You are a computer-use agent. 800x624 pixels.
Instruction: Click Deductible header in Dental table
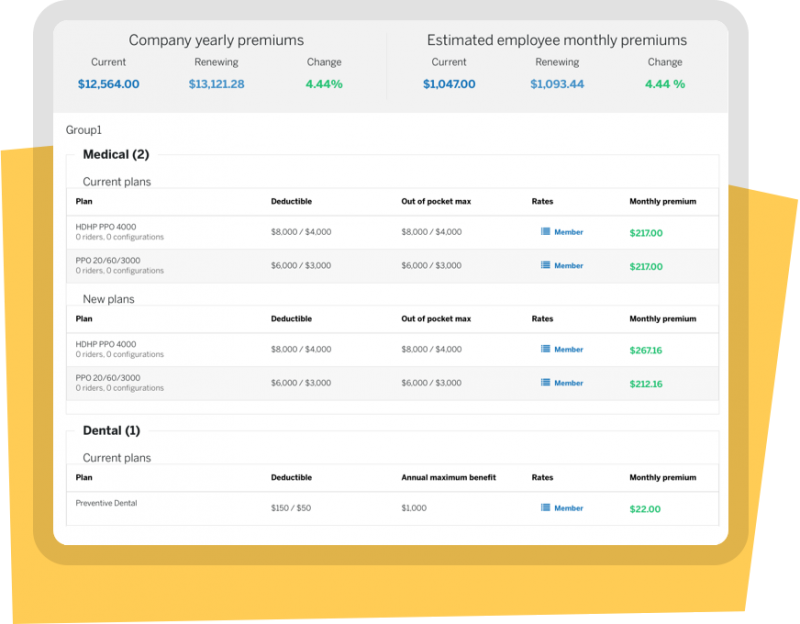point(291,478)
